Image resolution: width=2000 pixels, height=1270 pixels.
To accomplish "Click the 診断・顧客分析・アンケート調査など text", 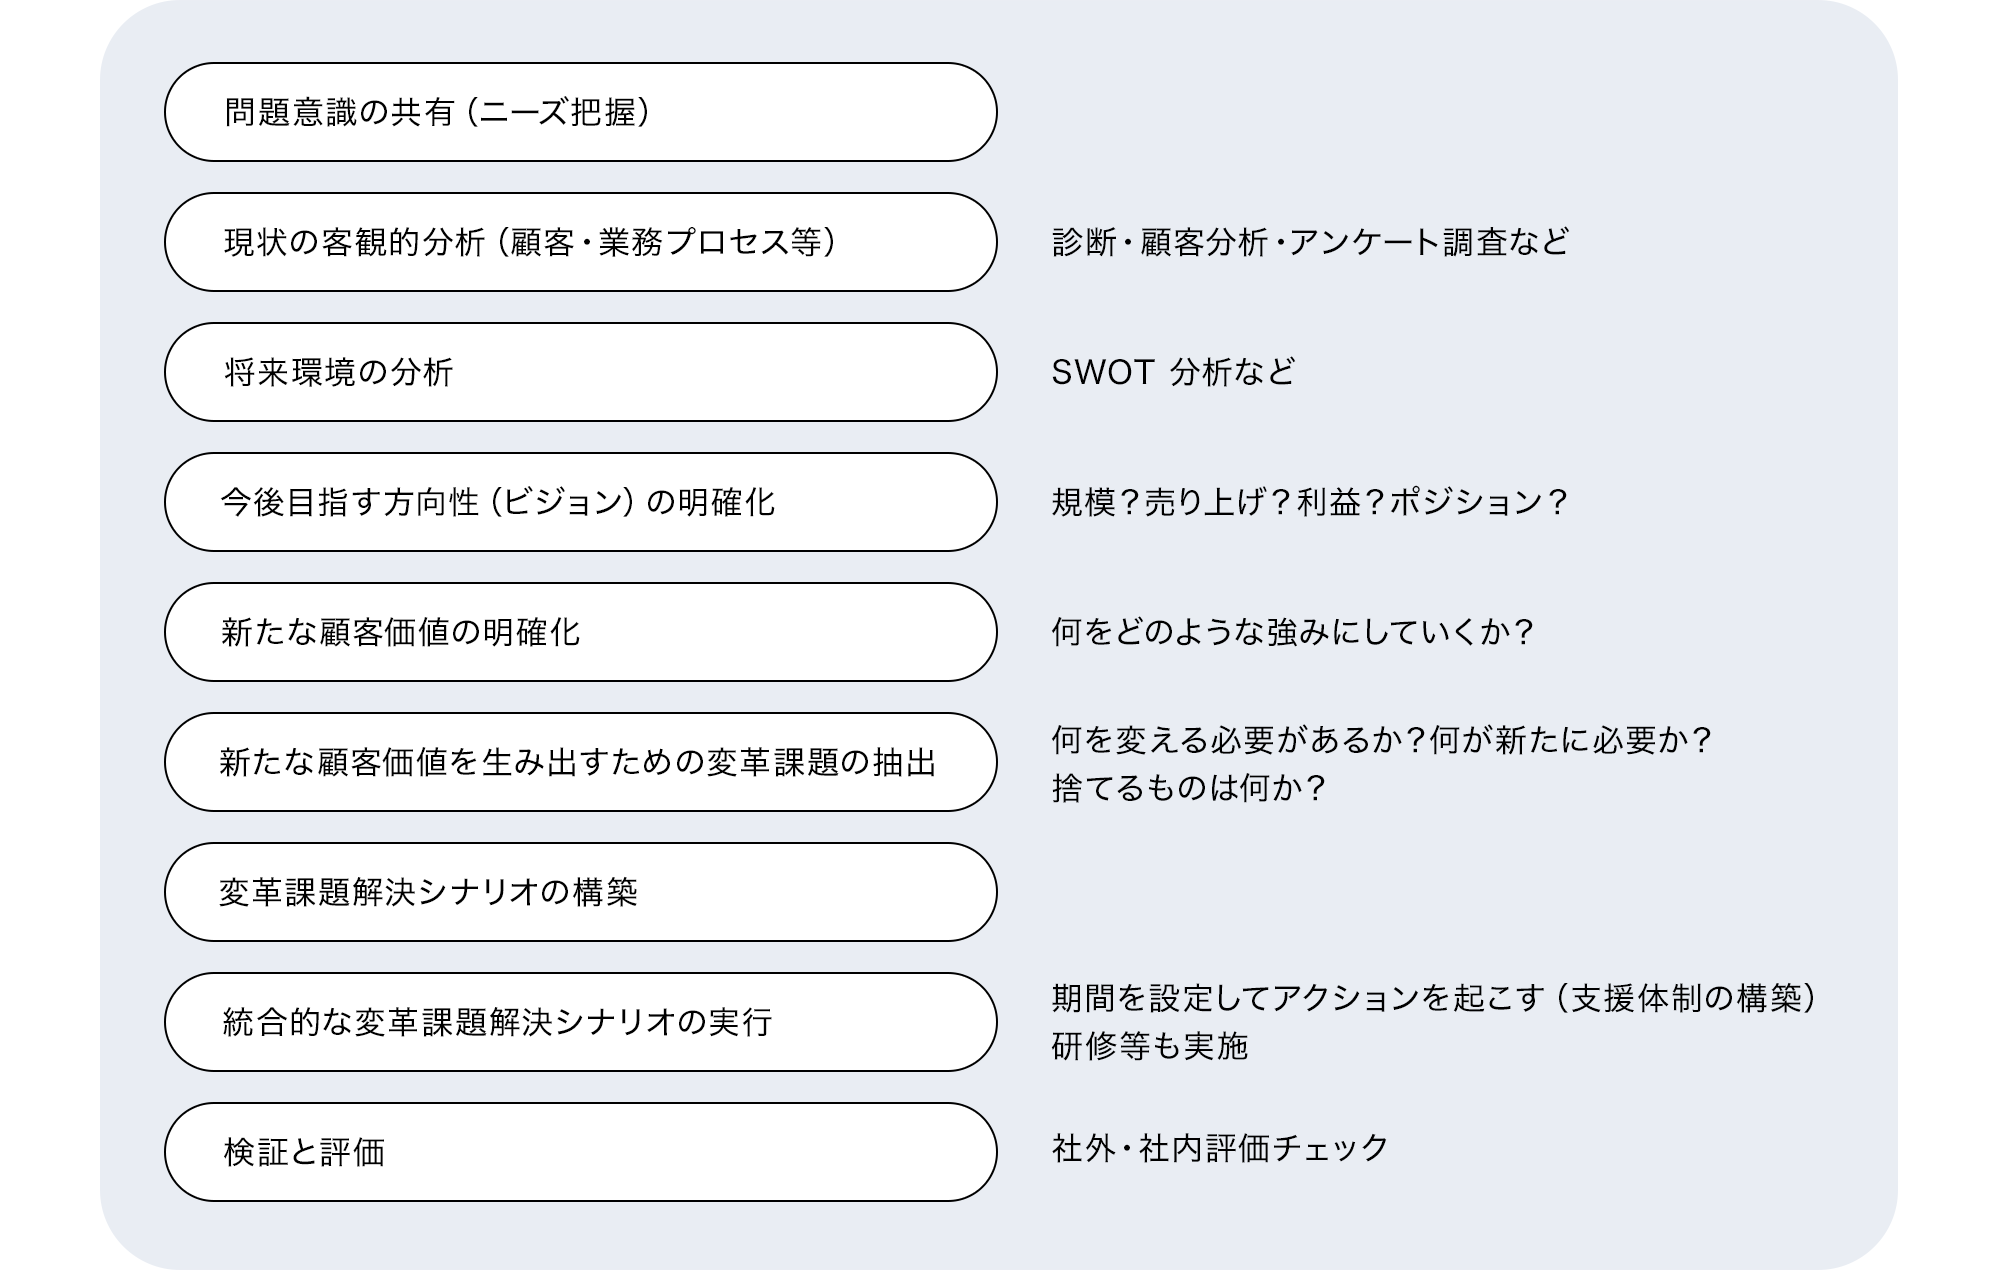I will click(1310, 242).
